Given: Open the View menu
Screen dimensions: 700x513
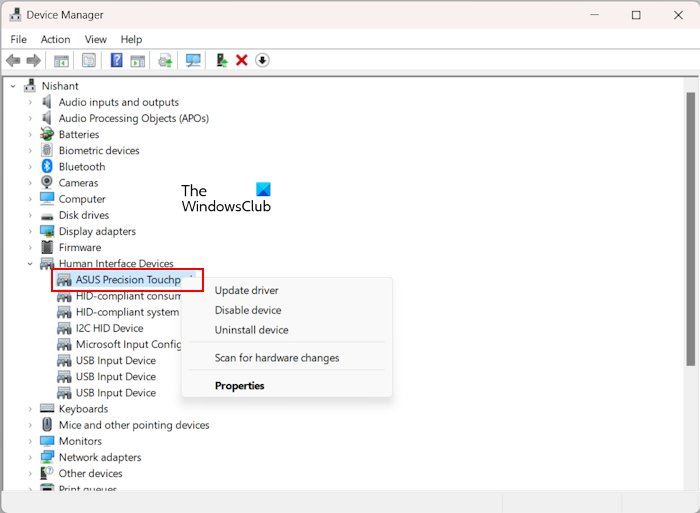Looking at the screenshot, I should click(96, 39).
